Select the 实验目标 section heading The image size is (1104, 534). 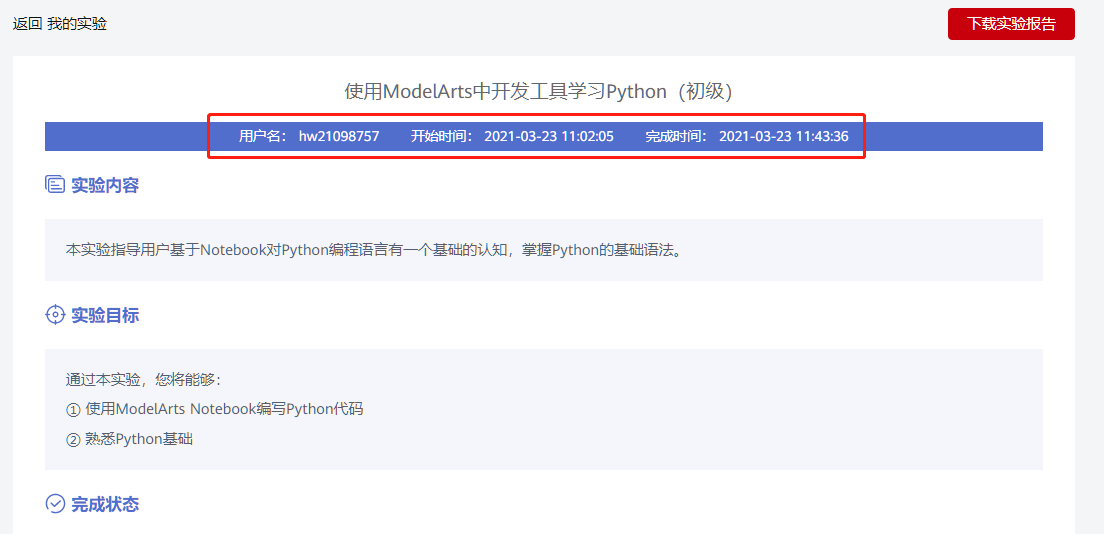(105, 315)
